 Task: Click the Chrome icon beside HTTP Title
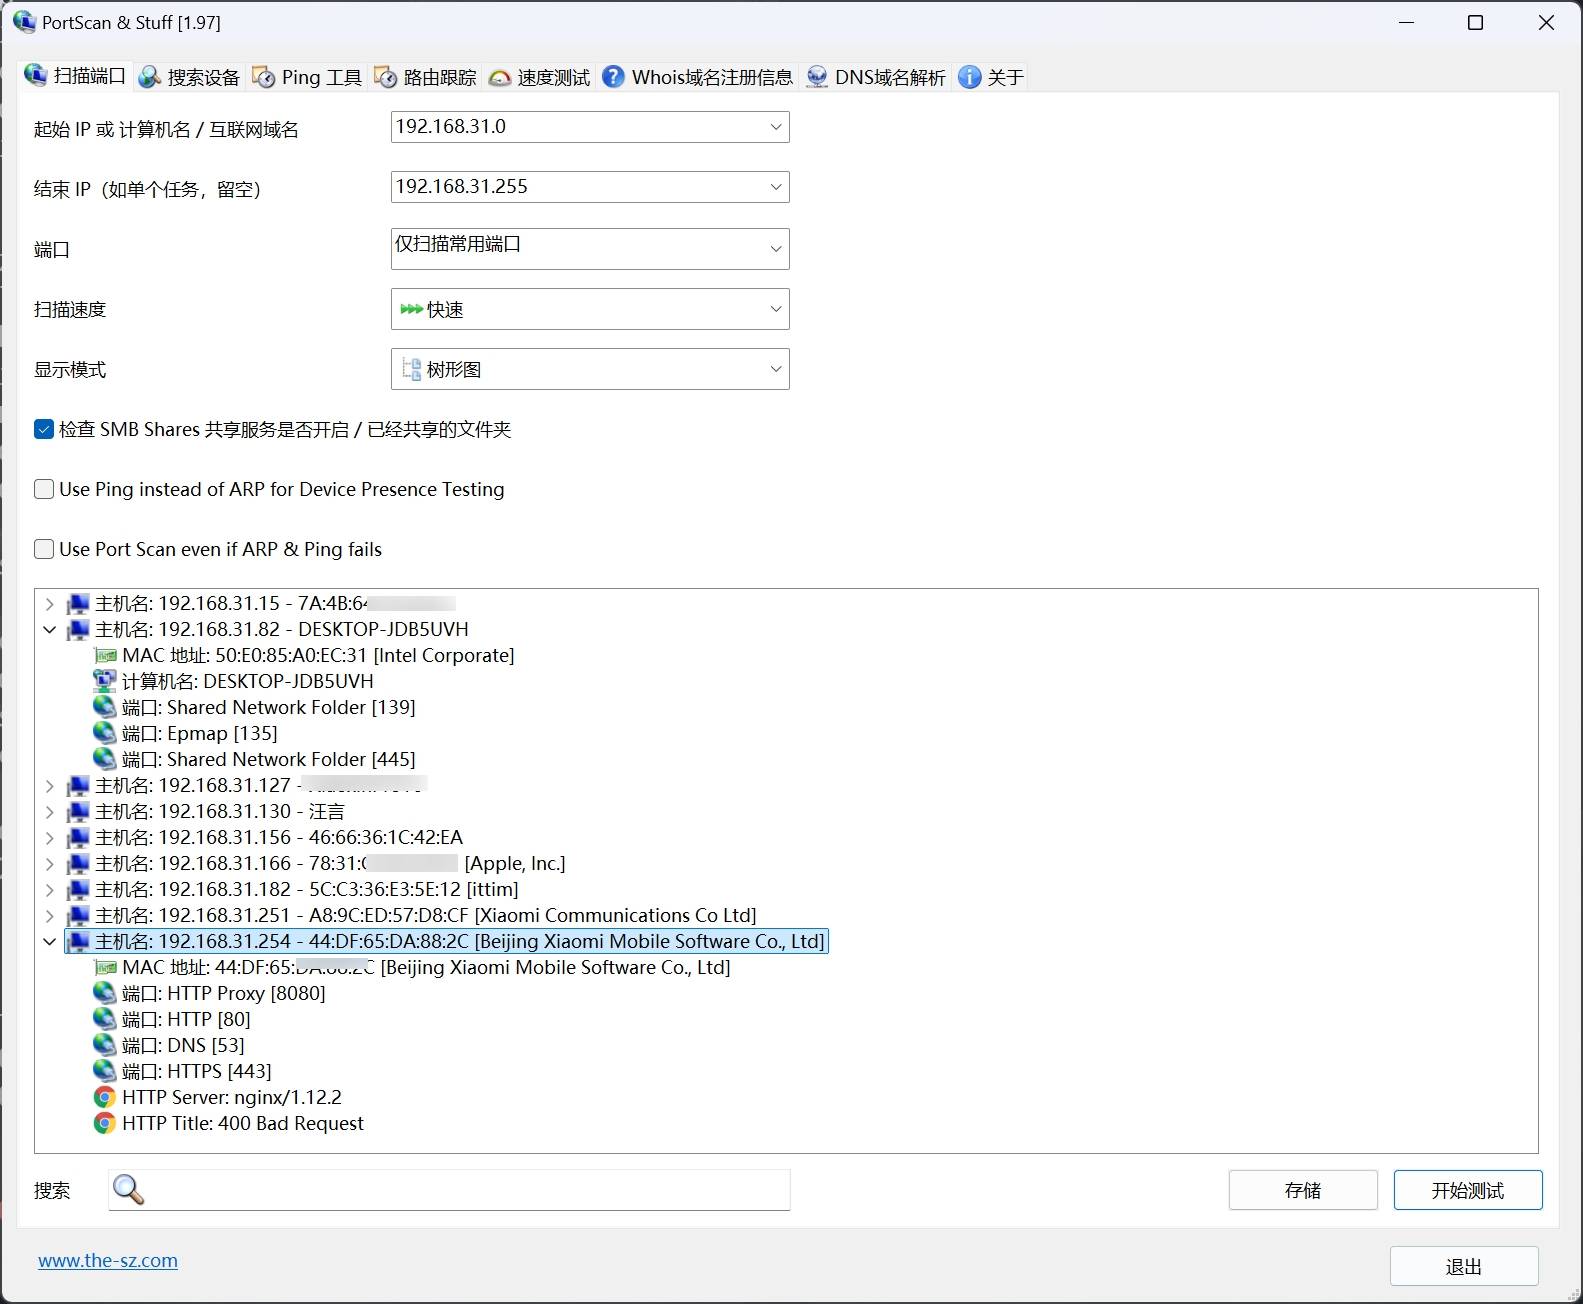pyautogui.click(x=104, y=1123)
